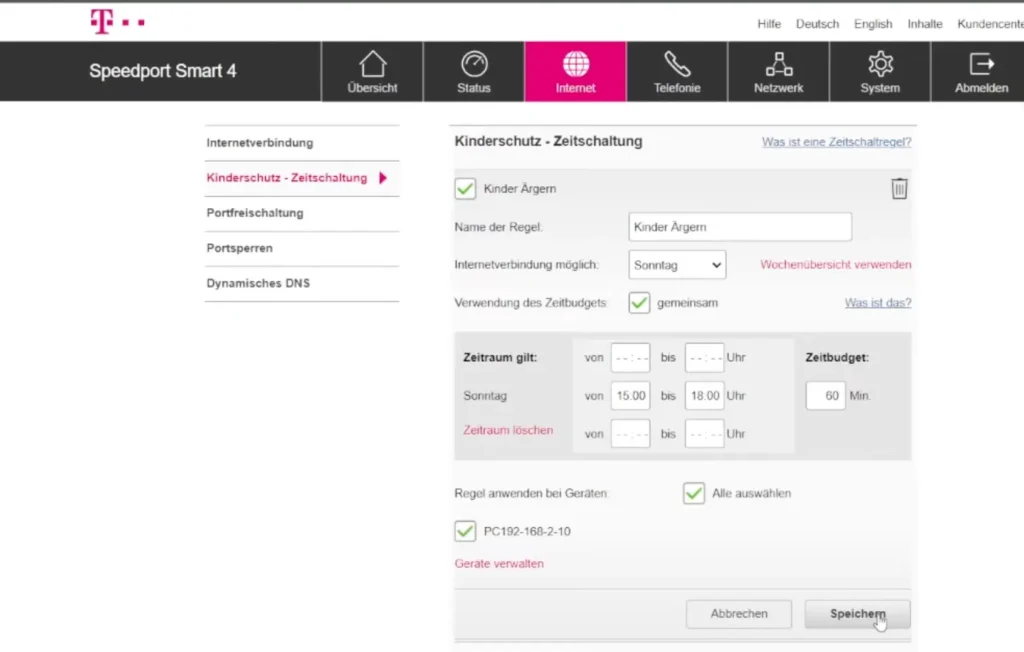The height and width of the screenshot is (652, 1024).
Task: Click the Zeitraum löschen link
Action: 508,430
